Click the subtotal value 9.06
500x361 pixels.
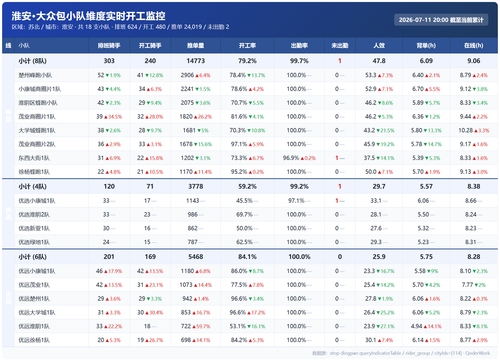tap(473, 61)
